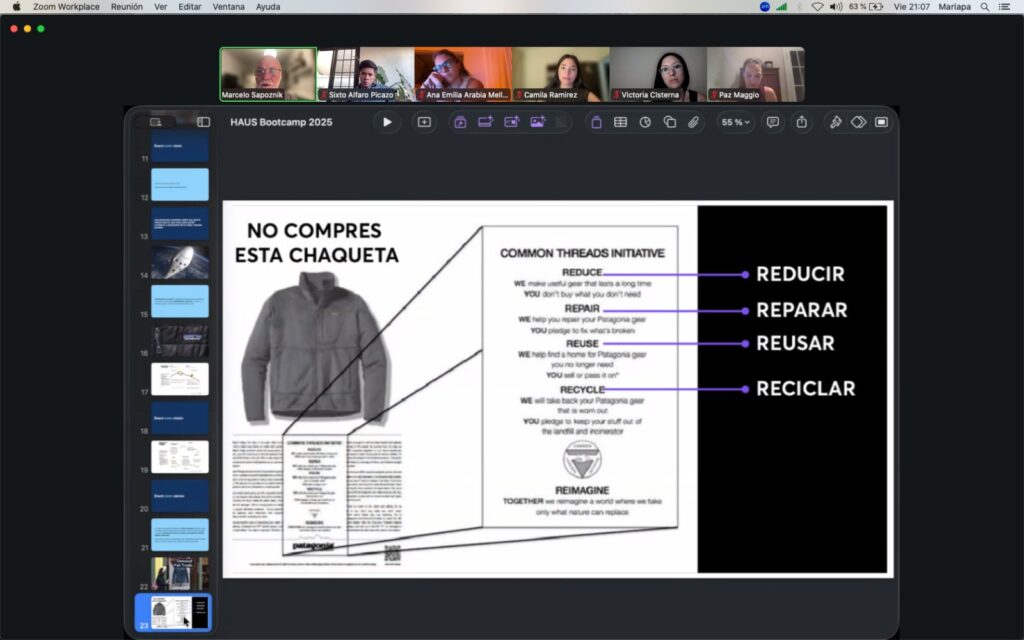Insert a table from the toolbar

click(620, 122)
